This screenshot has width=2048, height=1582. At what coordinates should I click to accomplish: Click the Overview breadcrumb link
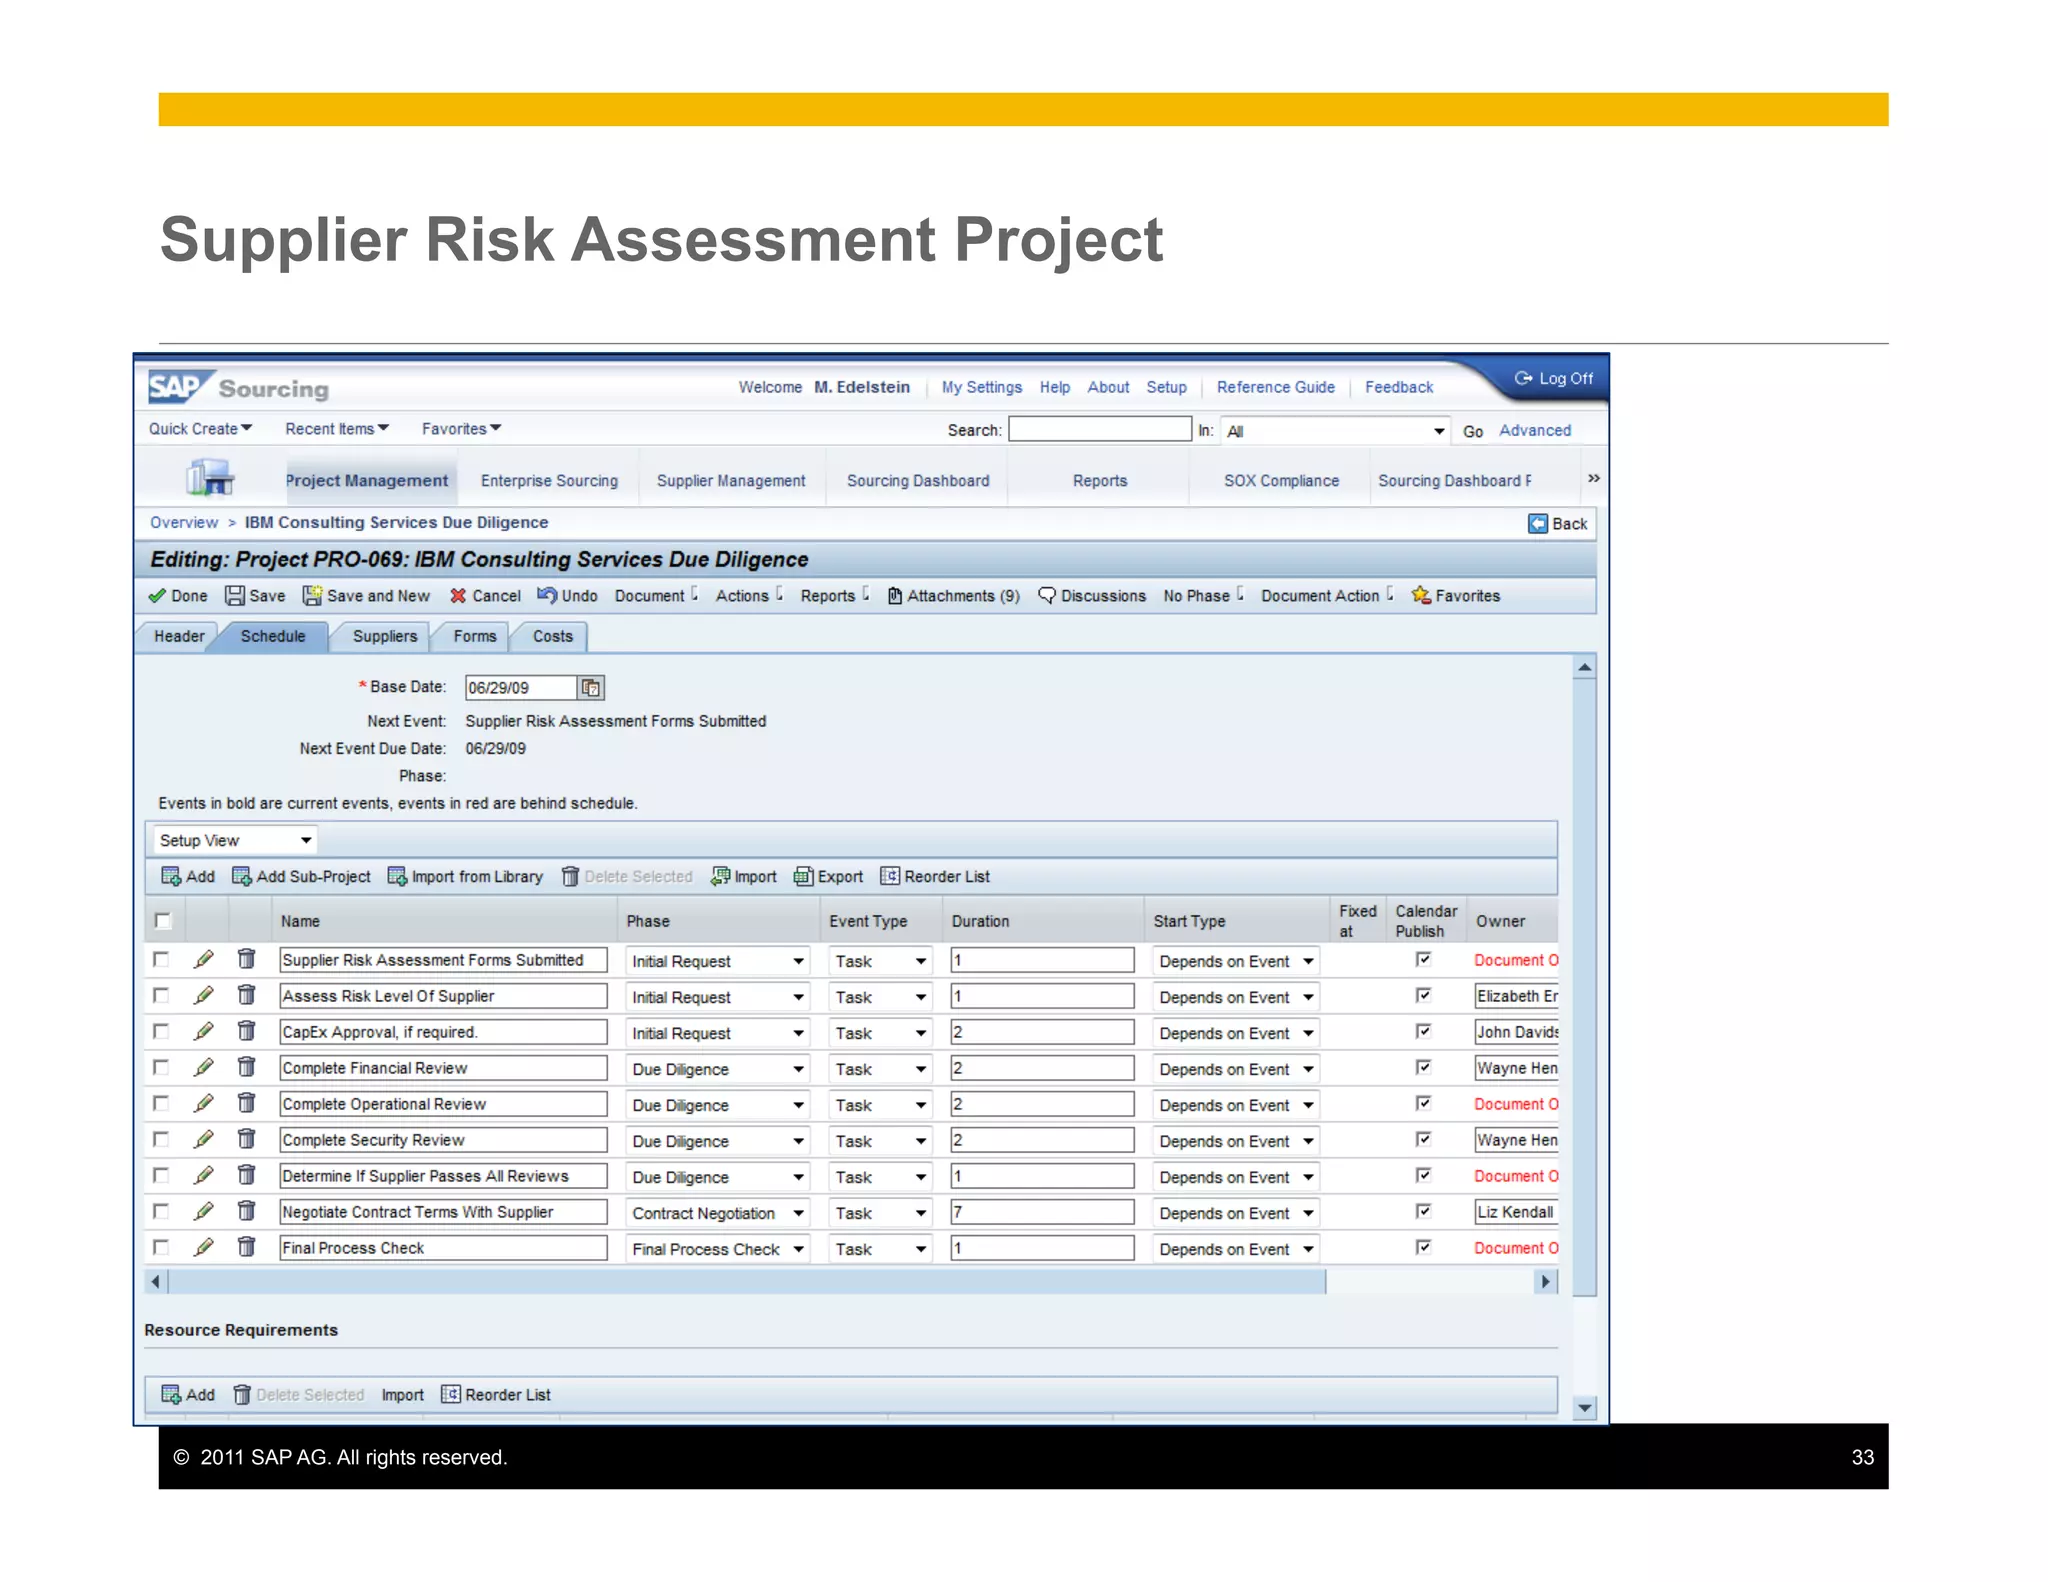[183, 523]
